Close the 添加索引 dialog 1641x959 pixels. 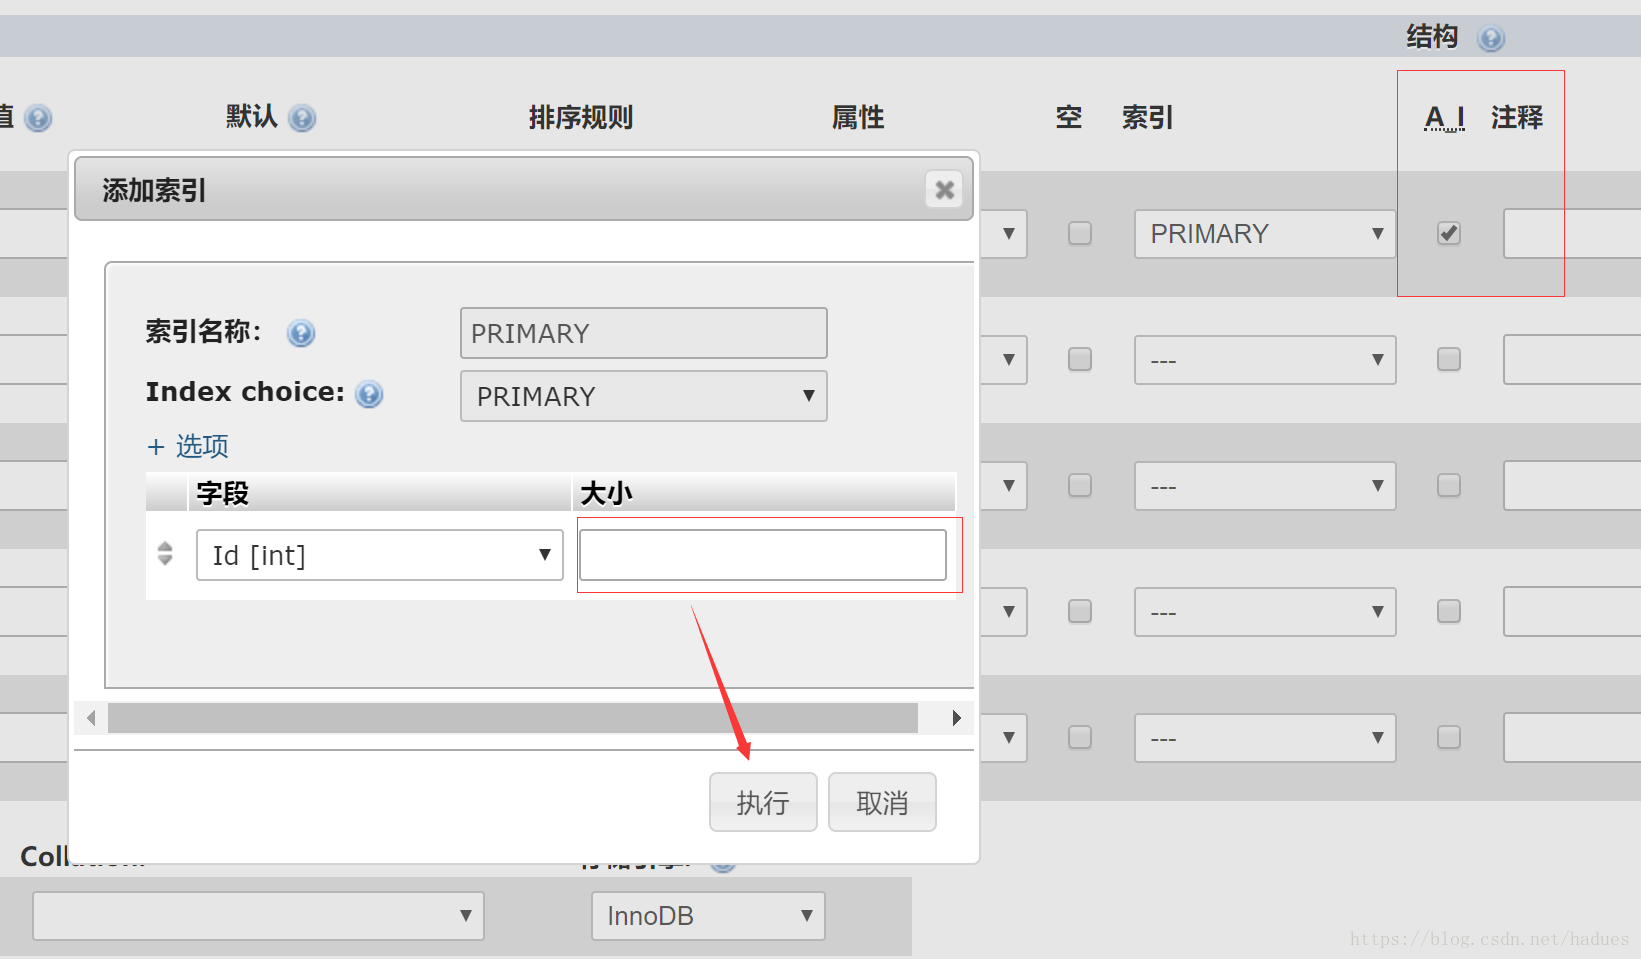tap(943, 189)
